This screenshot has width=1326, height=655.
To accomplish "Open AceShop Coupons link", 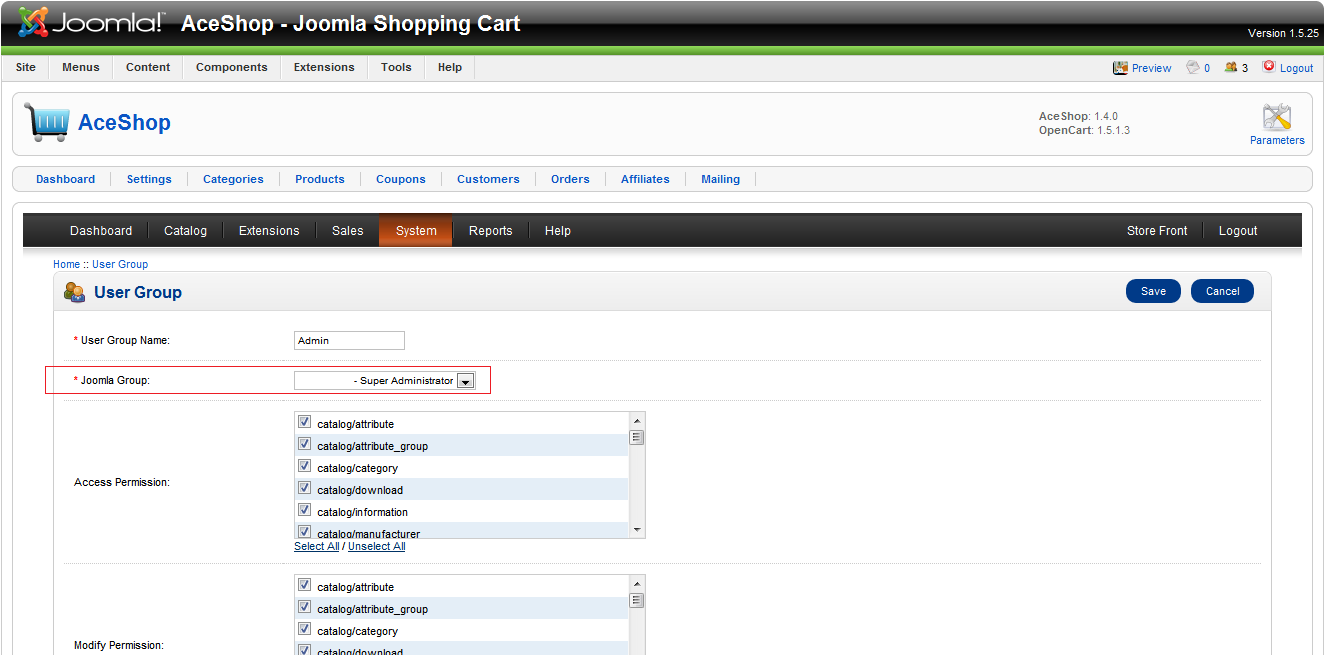I will point(401,179).
